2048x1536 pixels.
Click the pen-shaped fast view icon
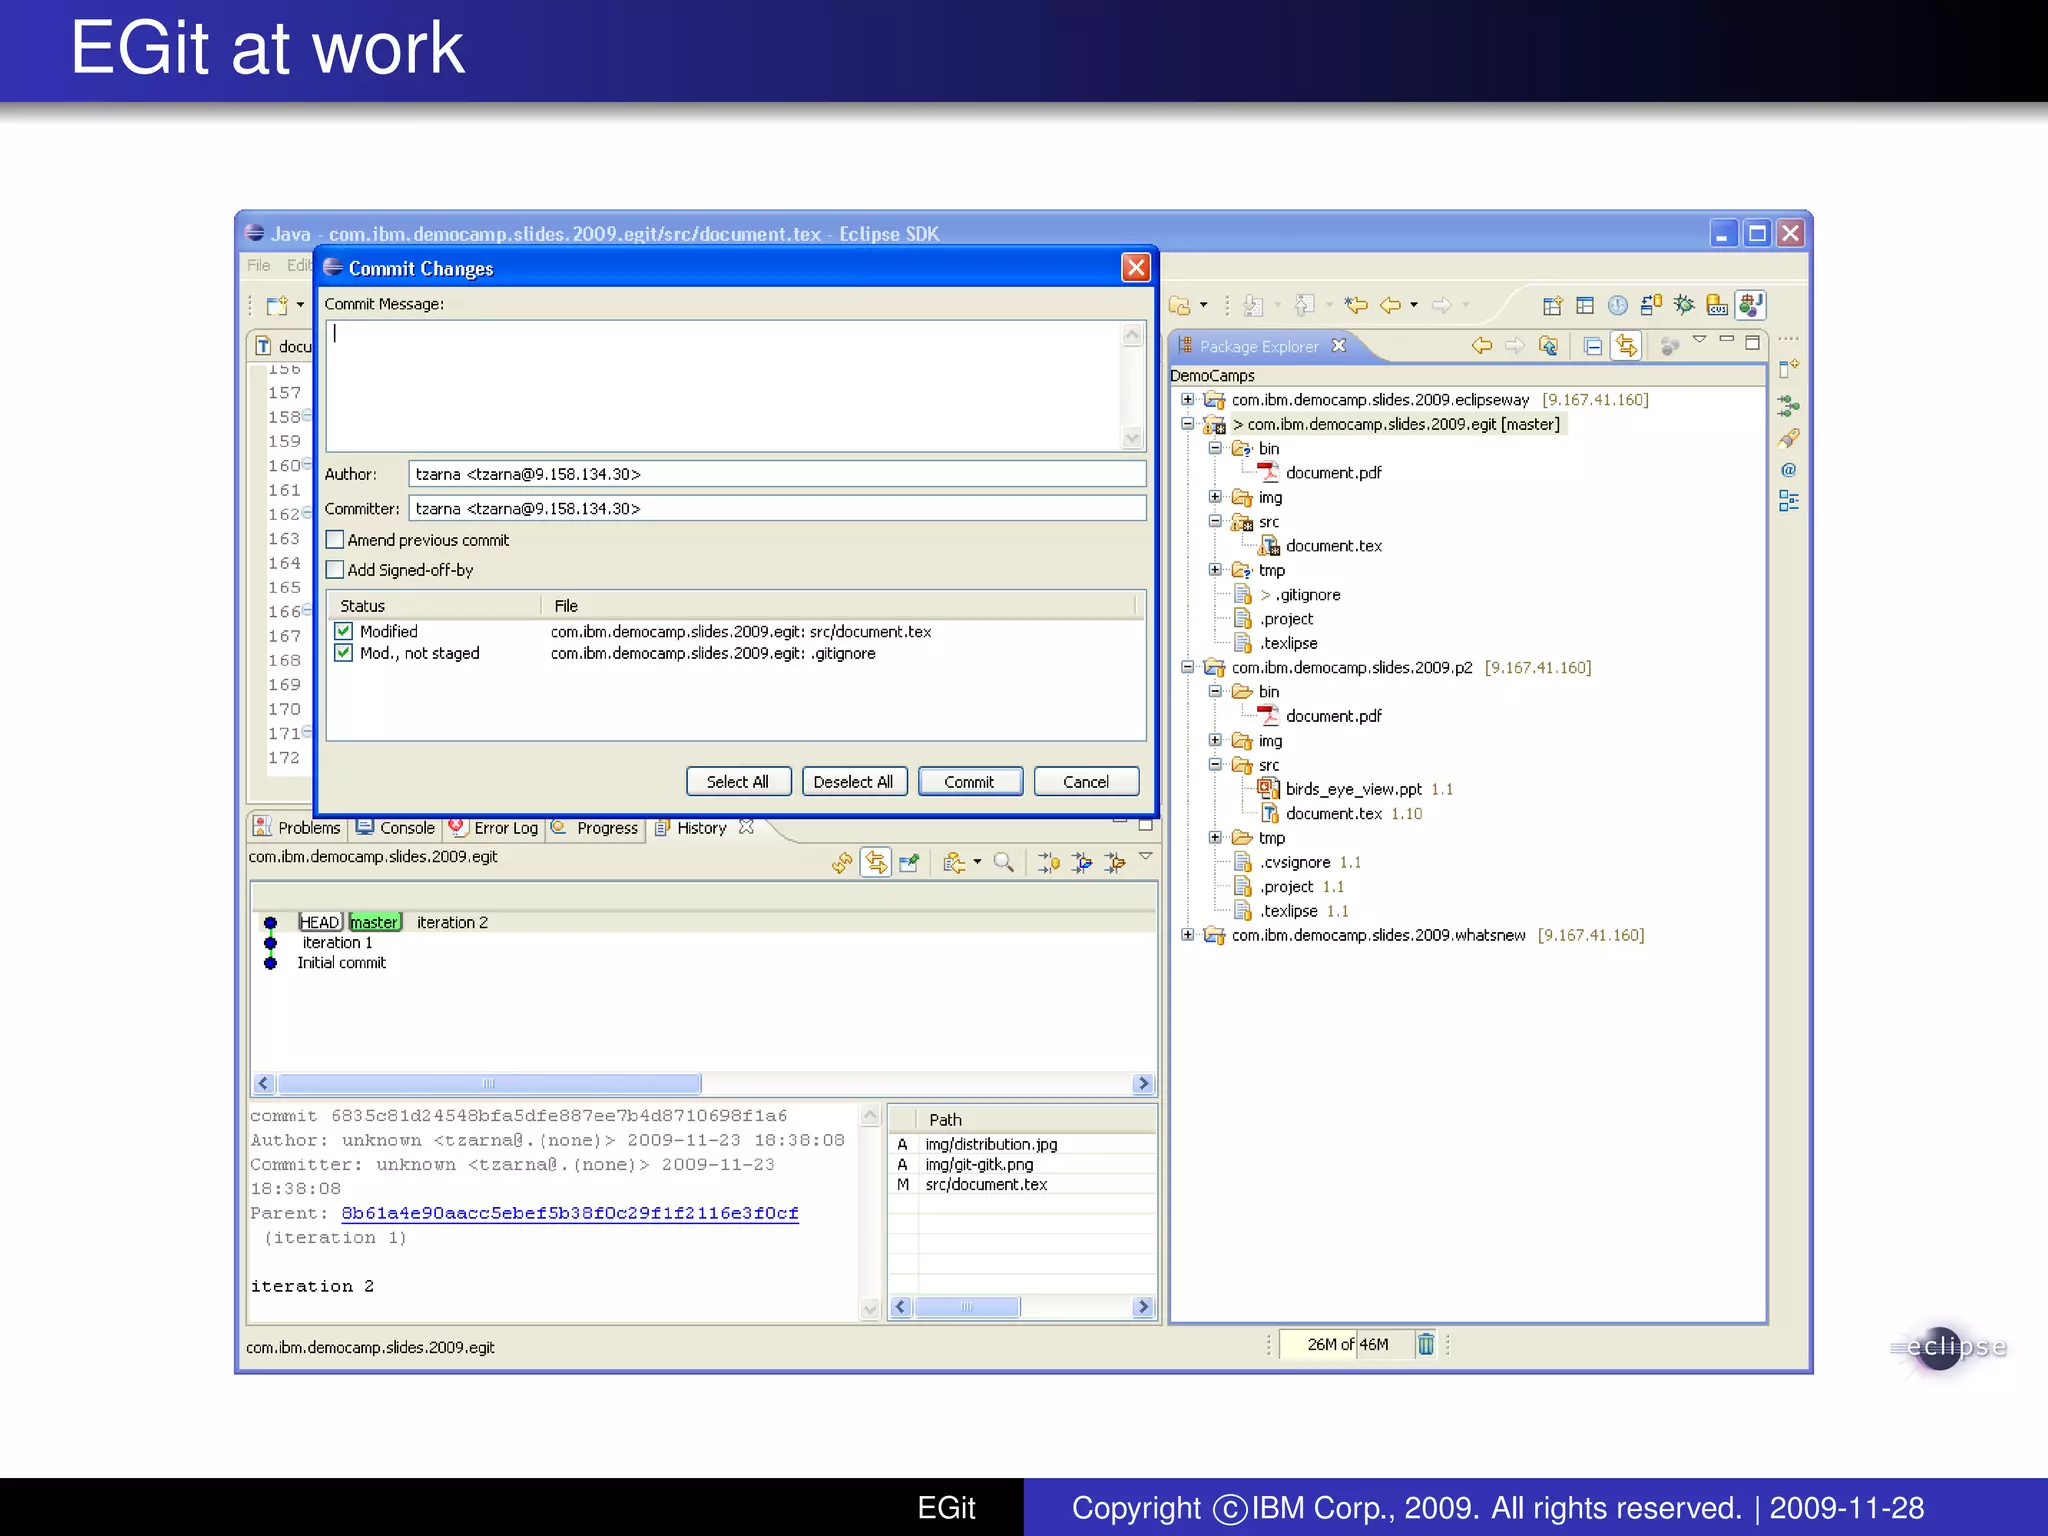(1789, 438)
